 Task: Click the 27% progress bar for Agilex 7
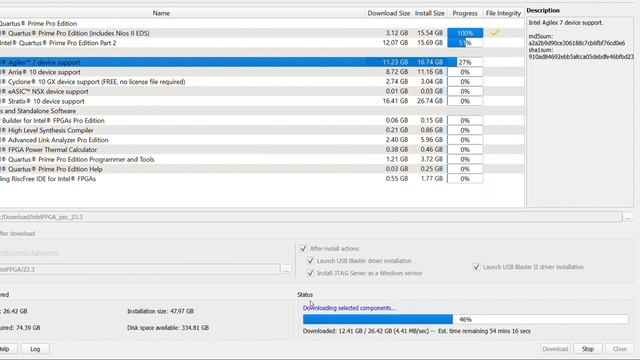pyautogui.click(x=465, y=62)
